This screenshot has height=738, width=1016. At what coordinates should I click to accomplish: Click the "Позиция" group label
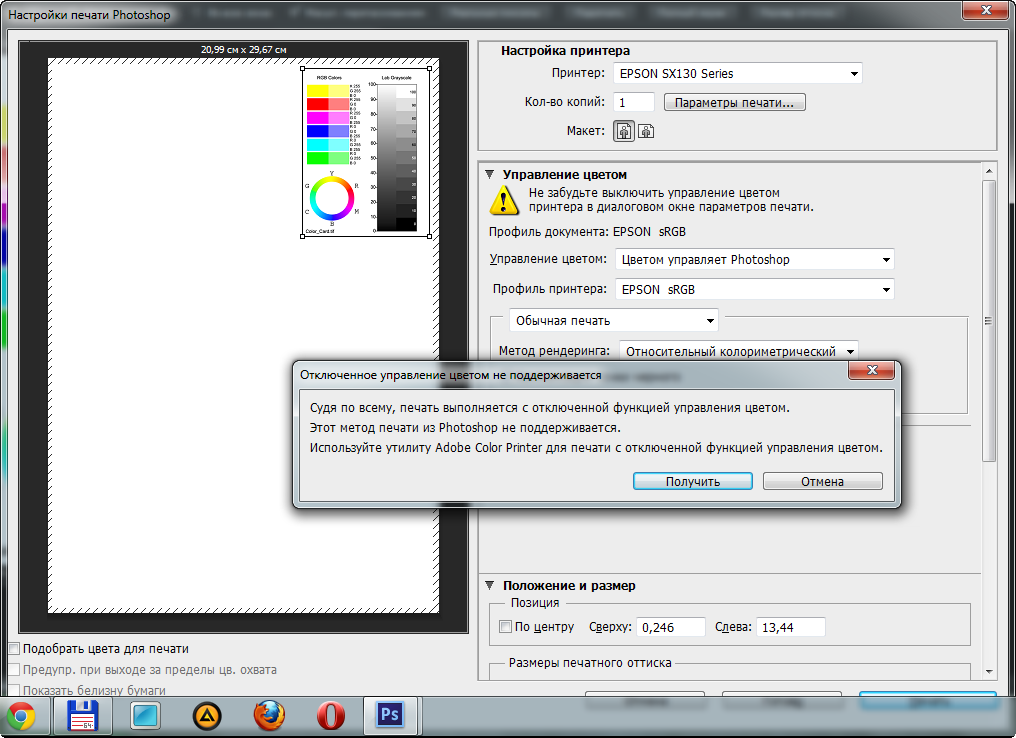tap(535, 603)
